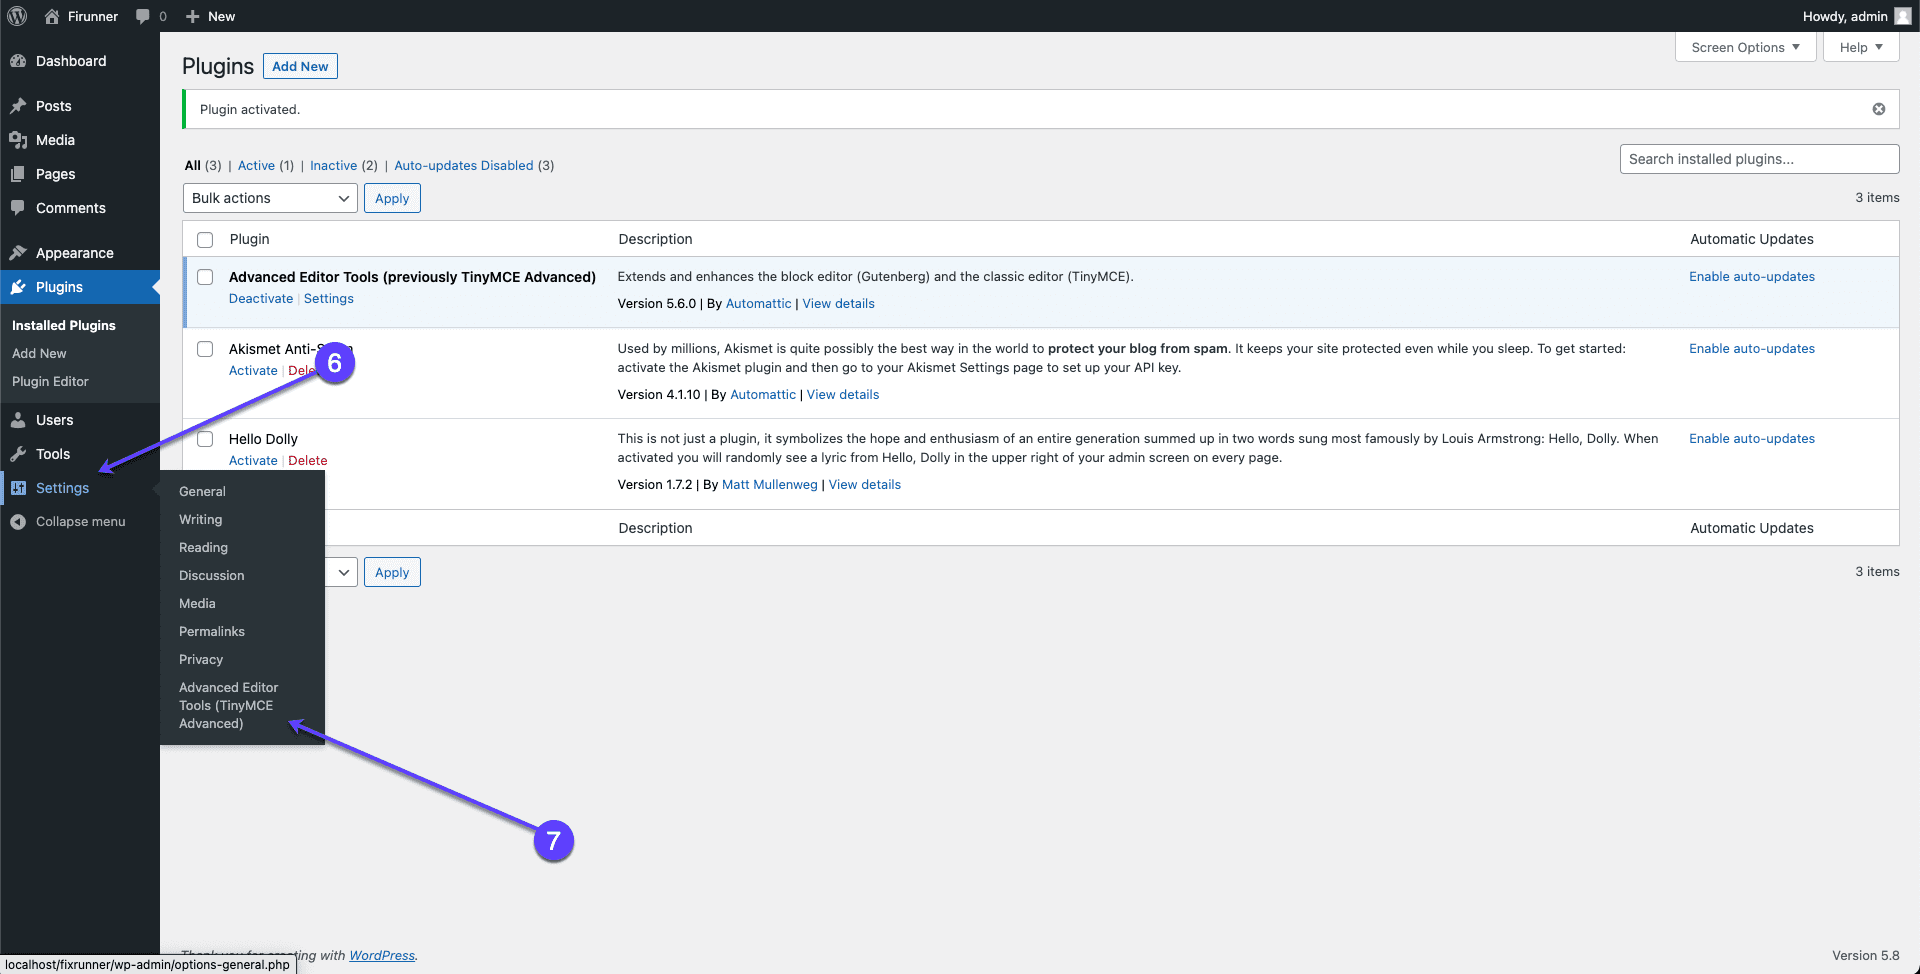This screenshot has width=1920, height=974.
Task: Click the Dashboard gauge icon
Action: pos(18,61)
